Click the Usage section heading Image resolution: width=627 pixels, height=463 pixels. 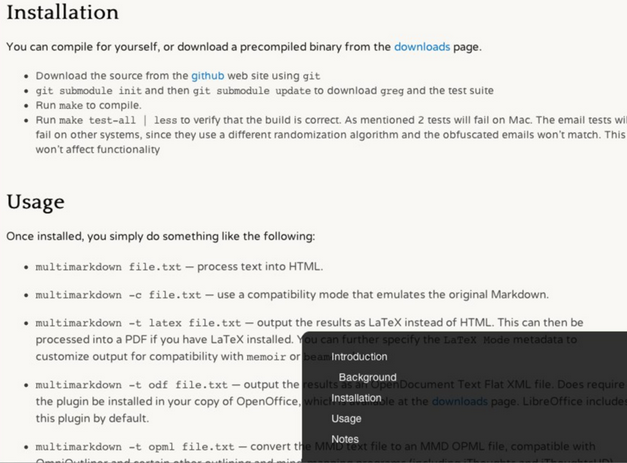click(36, 202)
